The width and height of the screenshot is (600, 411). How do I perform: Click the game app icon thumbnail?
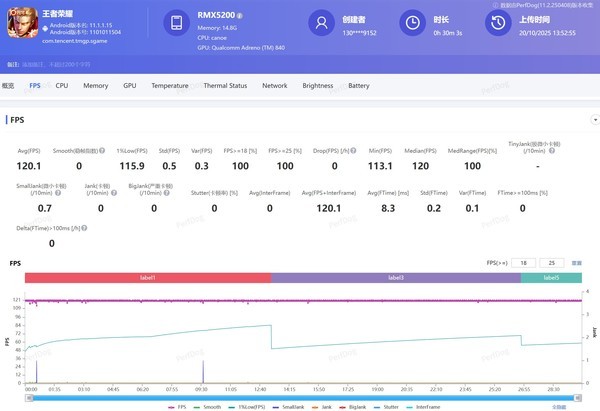tap(25, 24)
